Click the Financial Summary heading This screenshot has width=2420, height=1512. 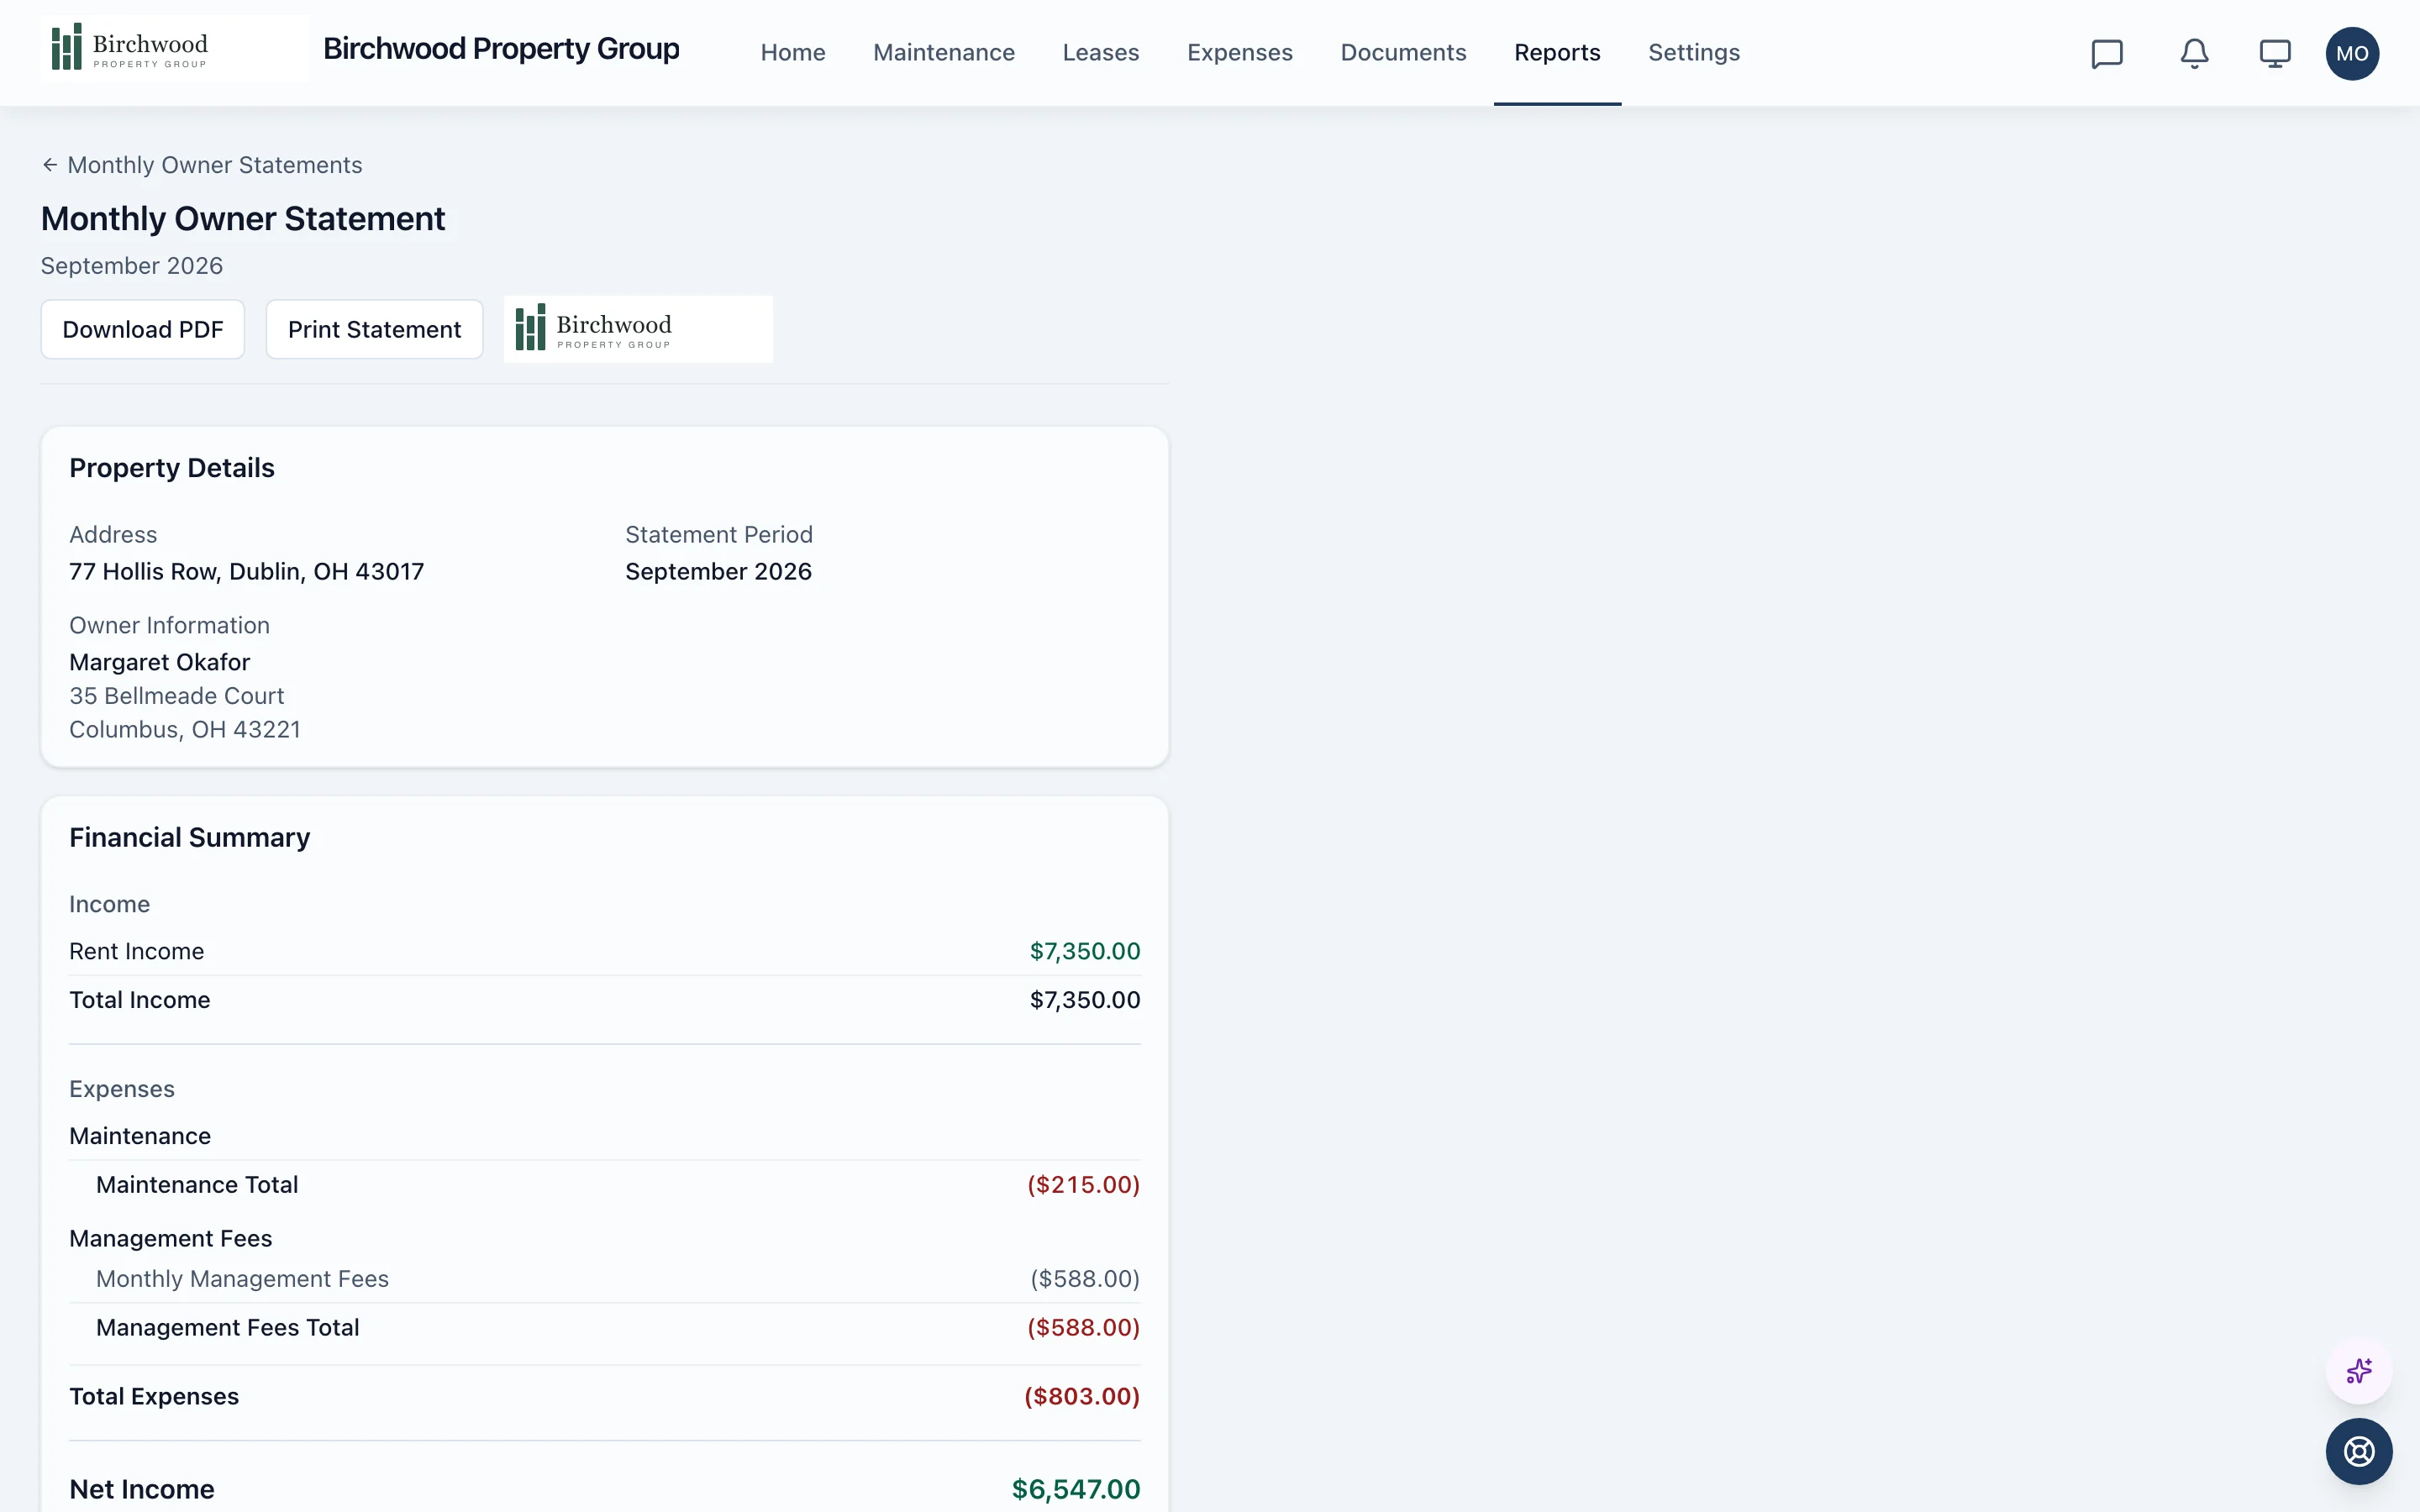tap(190, 837)
